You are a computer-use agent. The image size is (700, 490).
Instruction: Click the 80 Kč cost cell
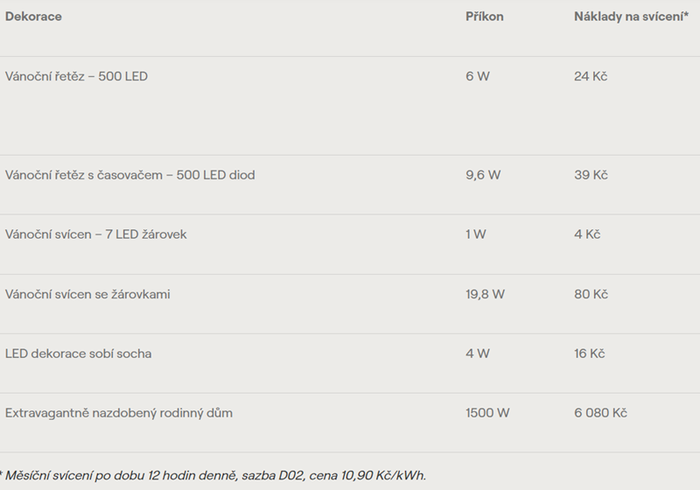click(x=590, y=294)
